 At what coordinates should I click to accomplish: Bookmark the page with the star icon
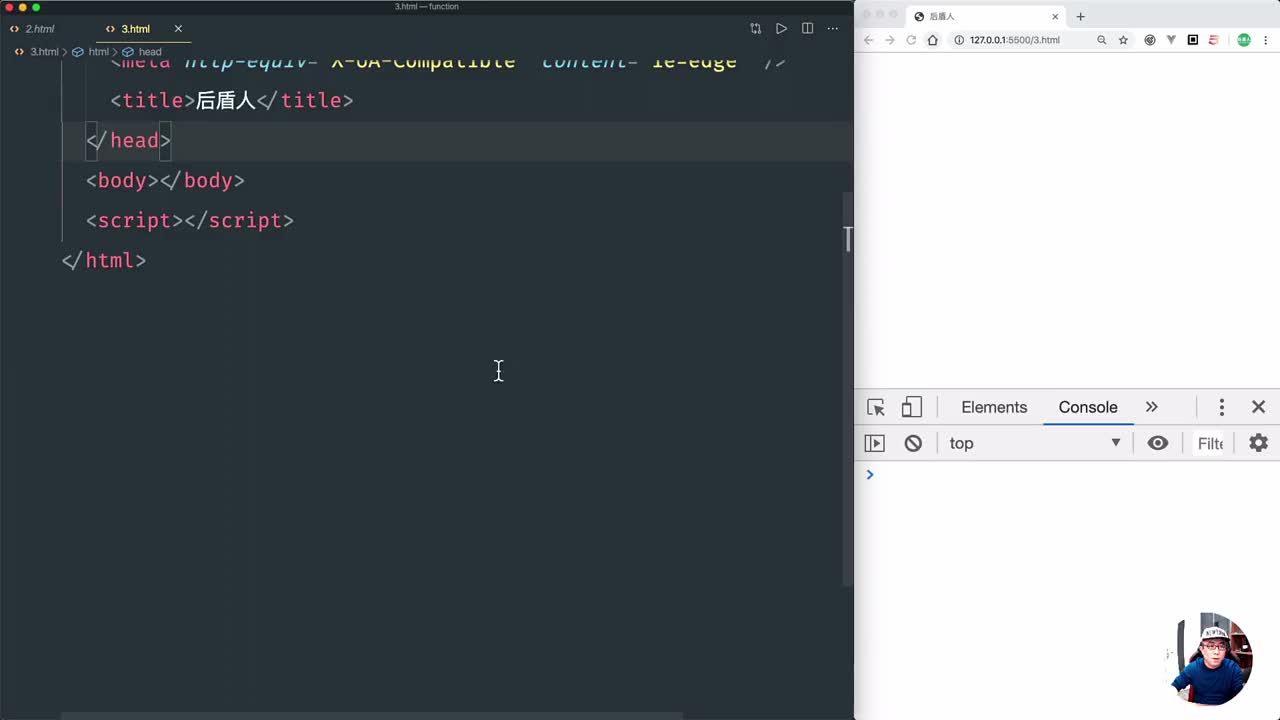[1123, 40]
